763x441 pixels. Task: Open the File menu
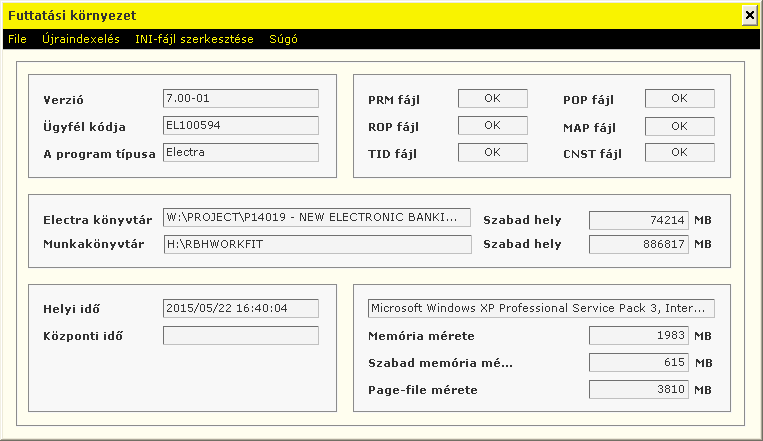pyautogui.click(x=18, y=39)
